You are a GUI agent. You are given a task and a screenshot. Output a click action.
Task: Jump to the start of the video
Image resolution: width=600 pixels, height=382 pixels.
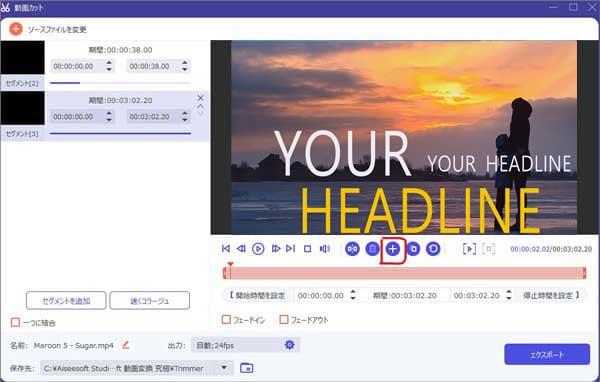click(x=226, y=249)
